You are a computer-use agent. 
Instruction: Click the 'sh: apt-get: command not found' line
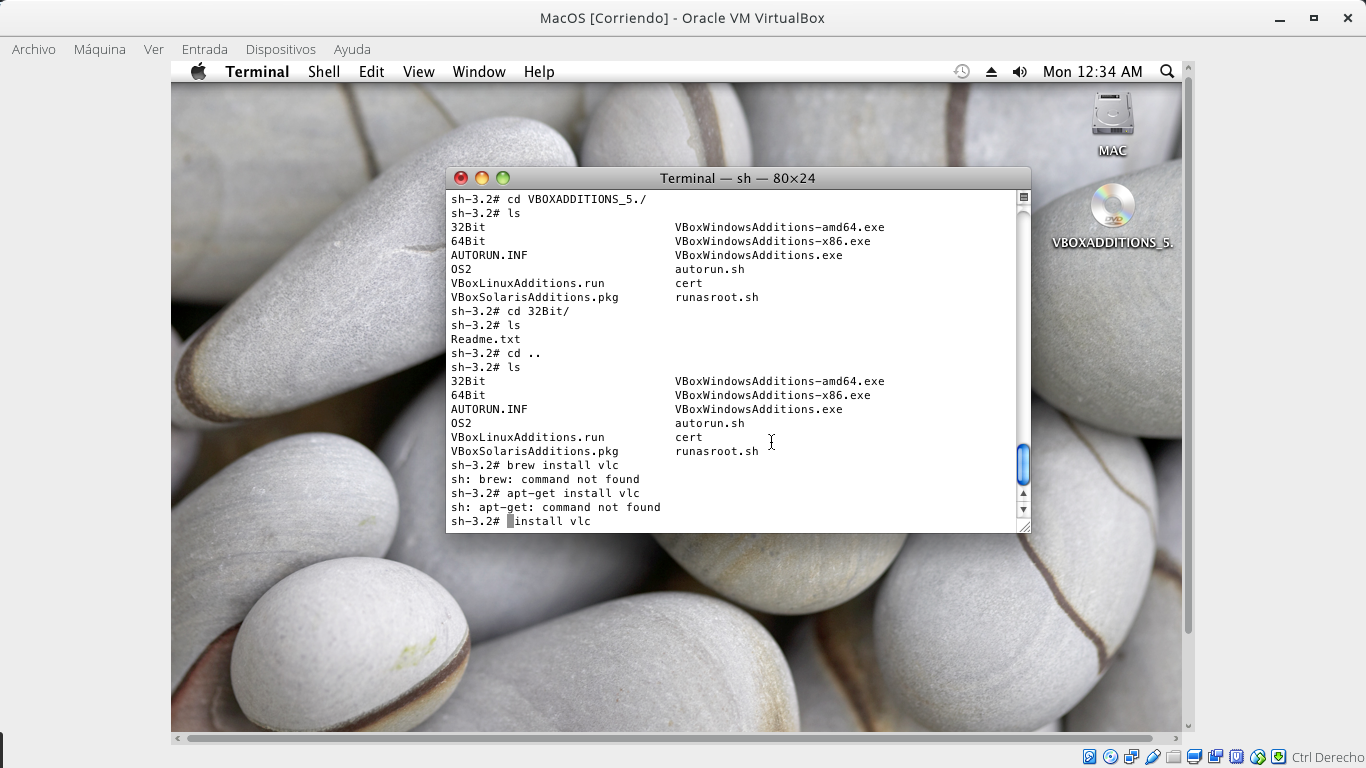click(x=556, y=507)
